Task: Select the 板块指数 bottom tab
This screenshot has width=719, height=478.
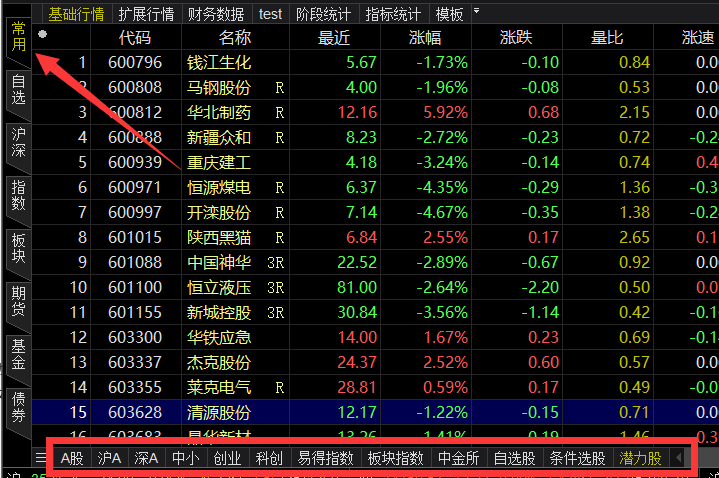Action: [395, 458]
